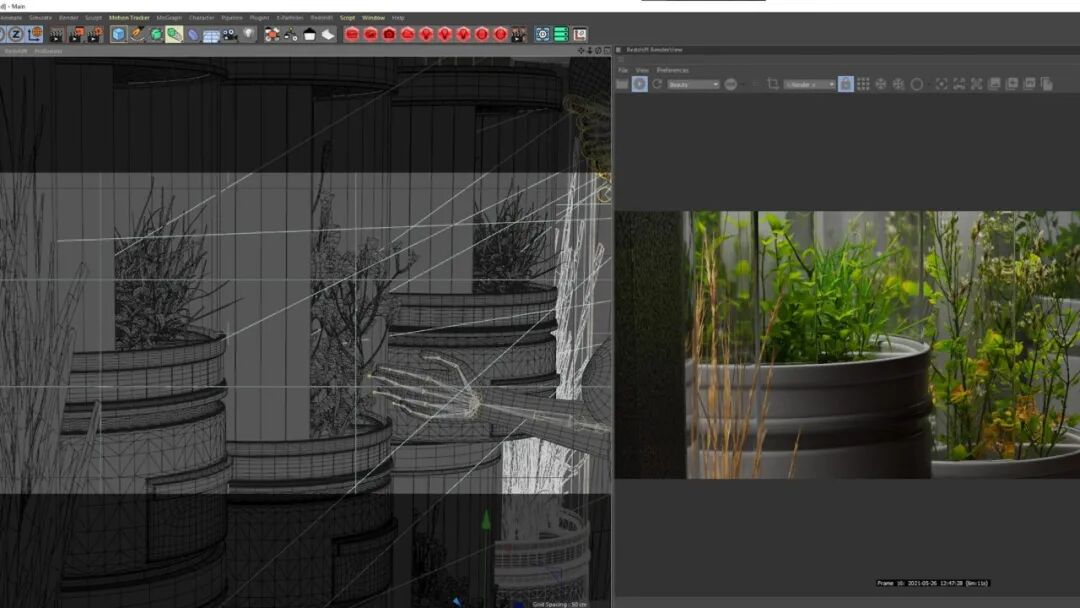
Task: Click the green Y axis arrow handle
Action: coord(486,520)
